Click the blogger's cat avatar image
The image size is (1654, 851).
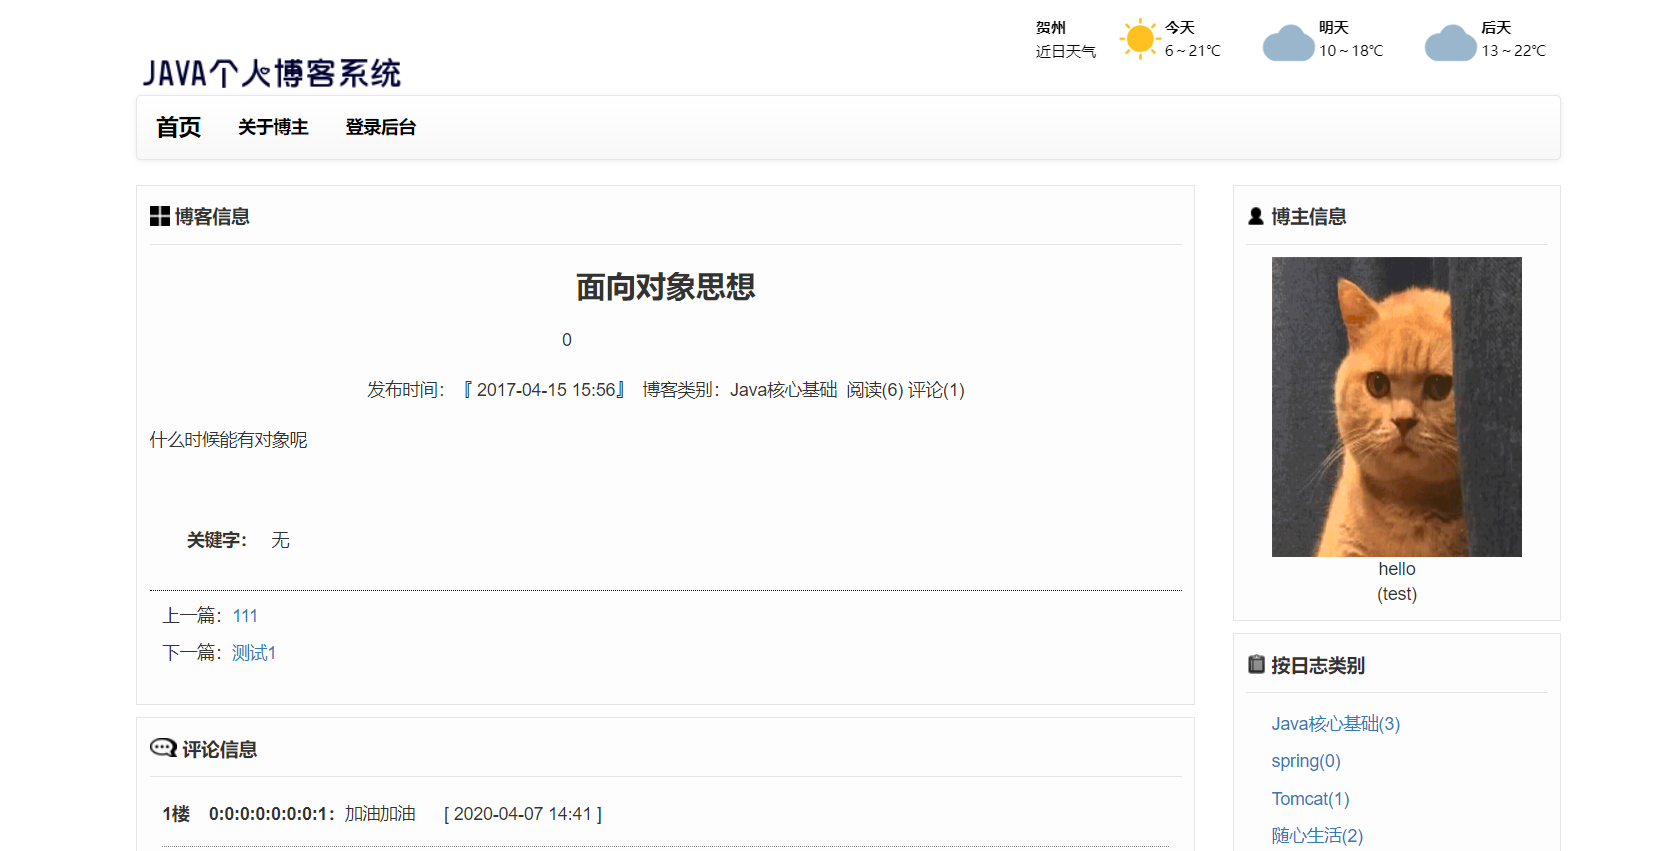pos(1396,407)
